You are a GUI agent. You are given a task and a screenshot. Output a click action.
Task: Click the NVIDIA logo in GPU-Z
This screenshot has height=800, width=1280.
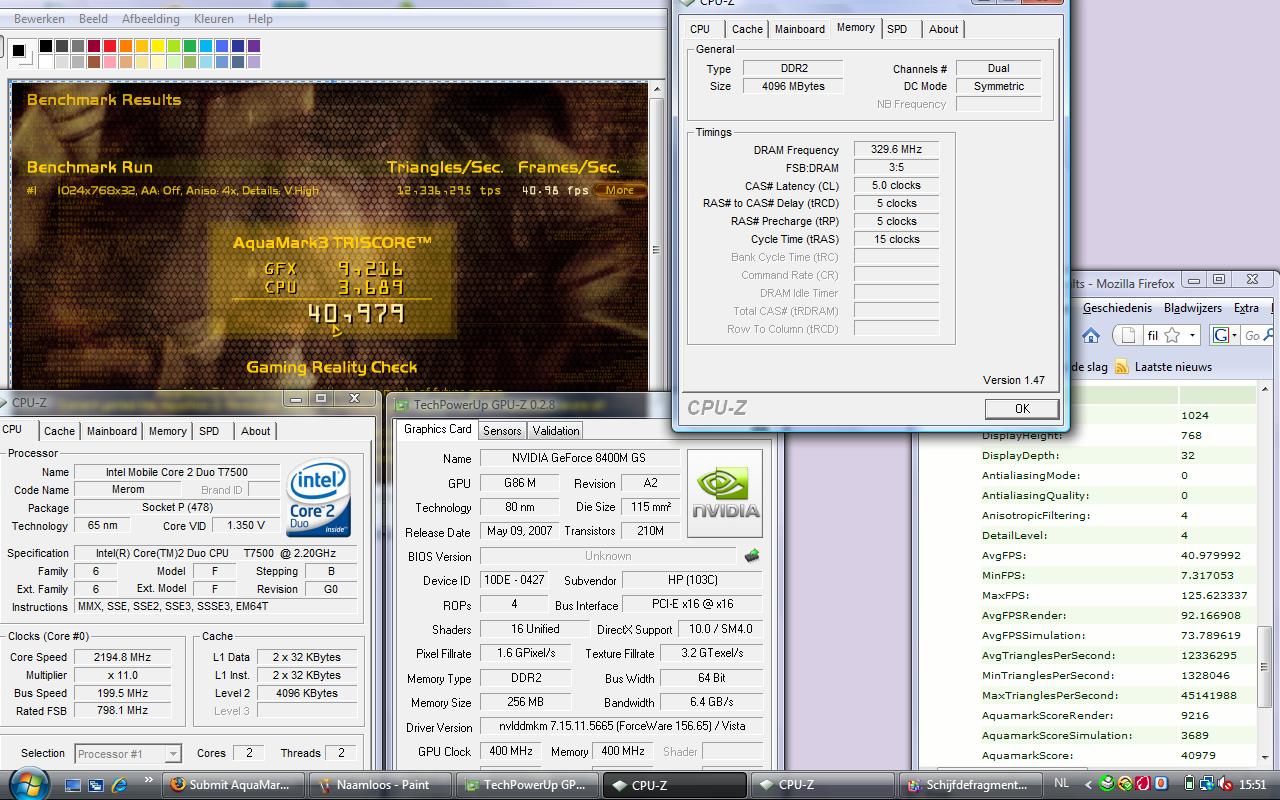click(x=725, y=493)
